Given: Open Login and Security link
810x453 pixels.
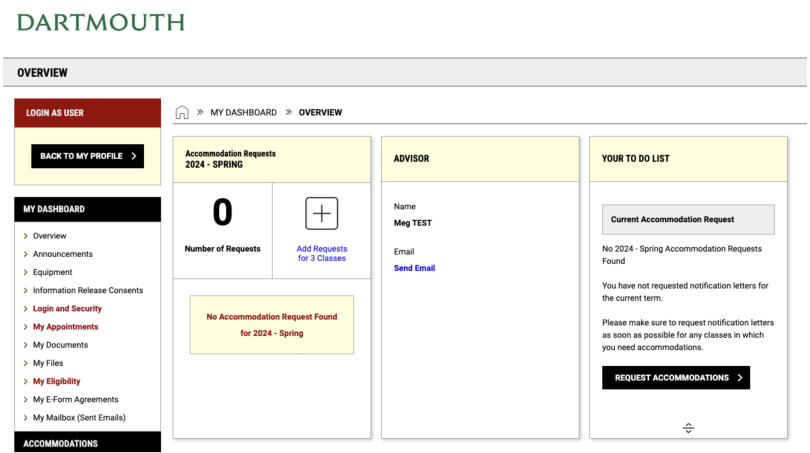Looking at the screenshot, I should pos(67,308).
